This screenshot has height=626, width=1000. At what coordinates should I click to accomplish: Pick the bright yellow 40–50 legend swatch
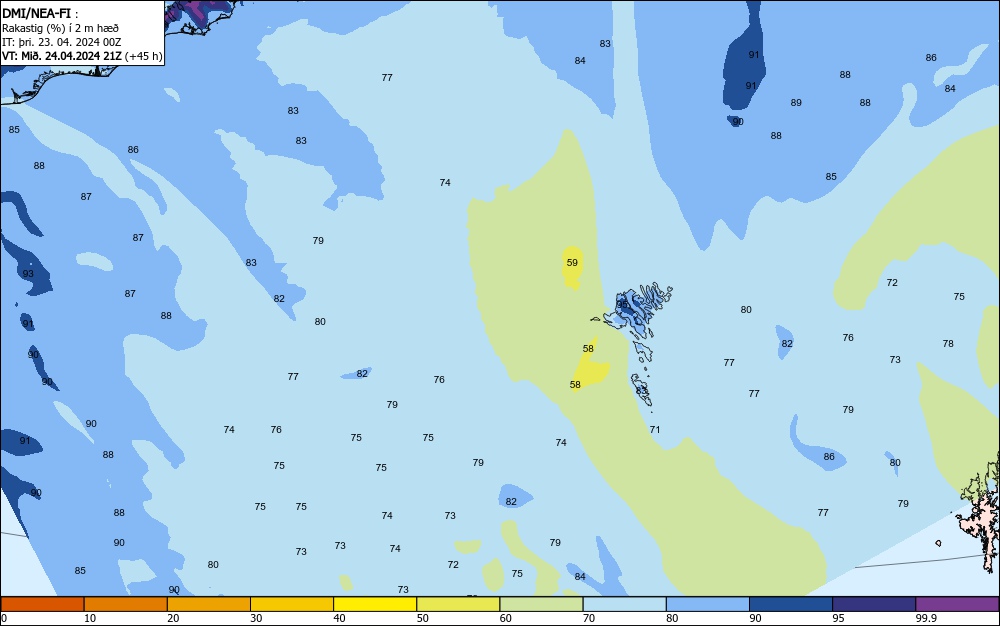coord(375,604)
